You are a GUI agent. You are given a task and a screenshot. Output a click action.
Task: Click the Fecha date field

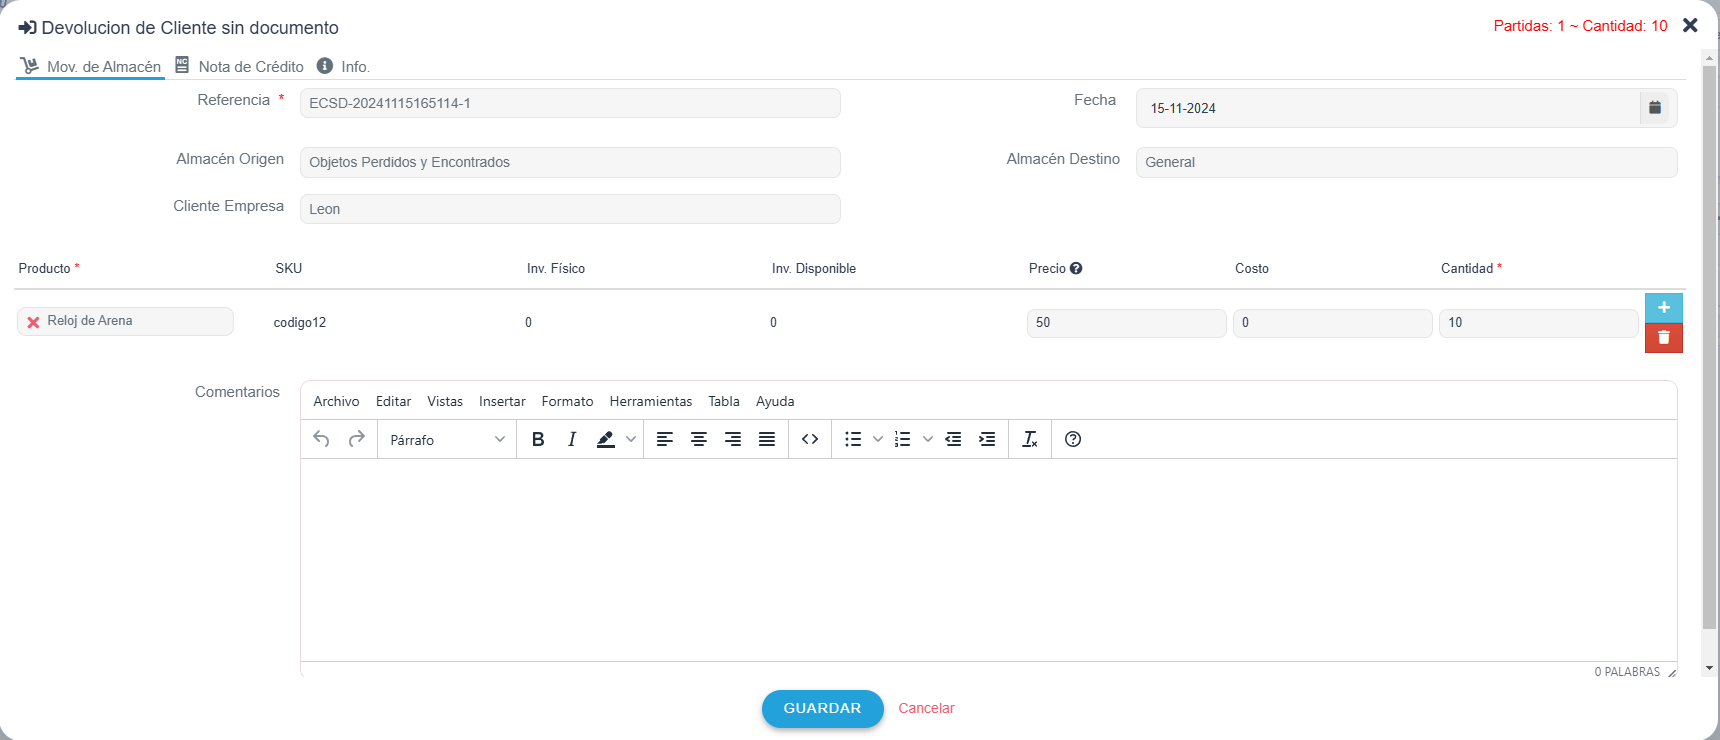pyautogui.click(x=1388, y=108)
